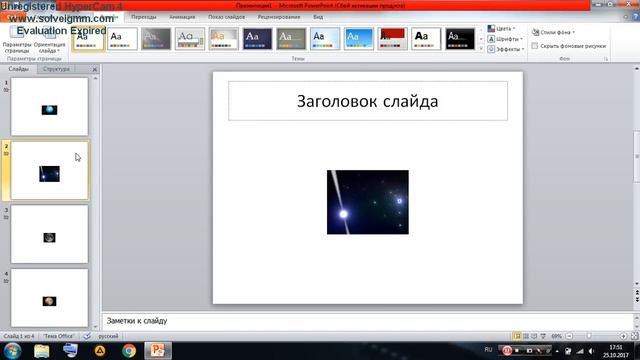This screenshot has width=640, height=360.
Task: Switch to Normal view icon
Action: (517, 336)
